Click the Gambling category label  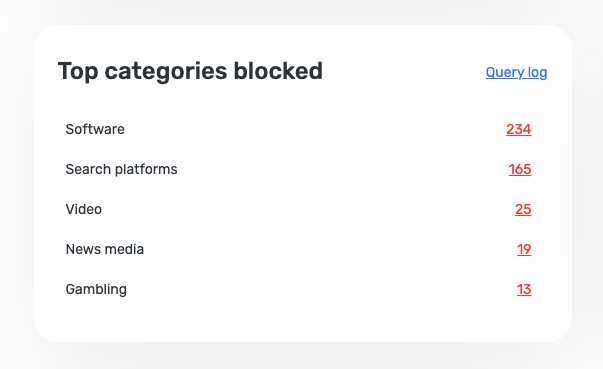[96, 289]
